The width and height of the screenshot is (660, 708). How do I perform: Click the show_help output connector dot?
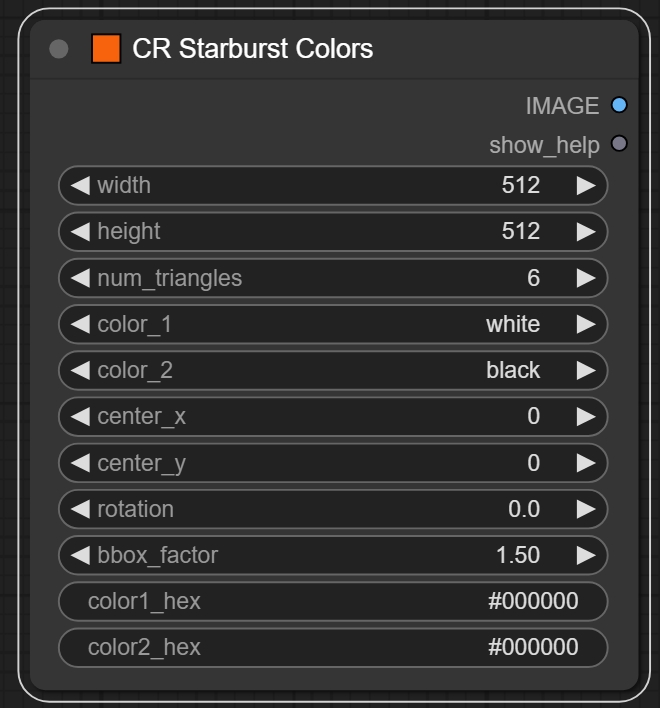click(x=619, y=144)
